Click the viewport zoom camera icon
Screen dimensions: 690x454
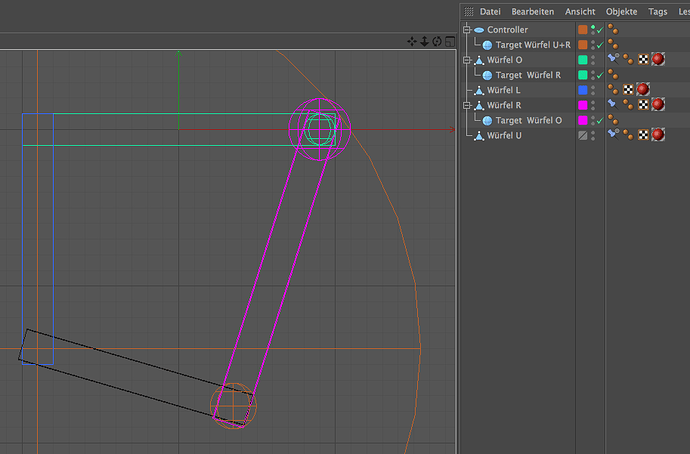click(x=424, y=41)
